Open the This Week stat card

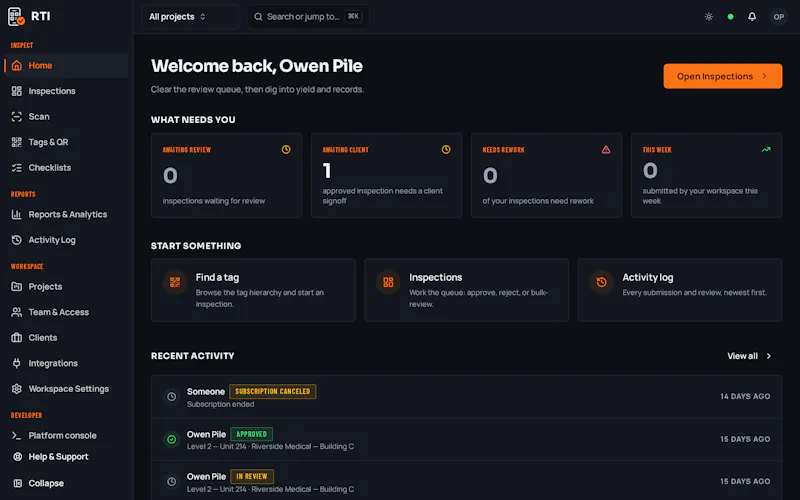pyautogui.click(x=707, y=176)
